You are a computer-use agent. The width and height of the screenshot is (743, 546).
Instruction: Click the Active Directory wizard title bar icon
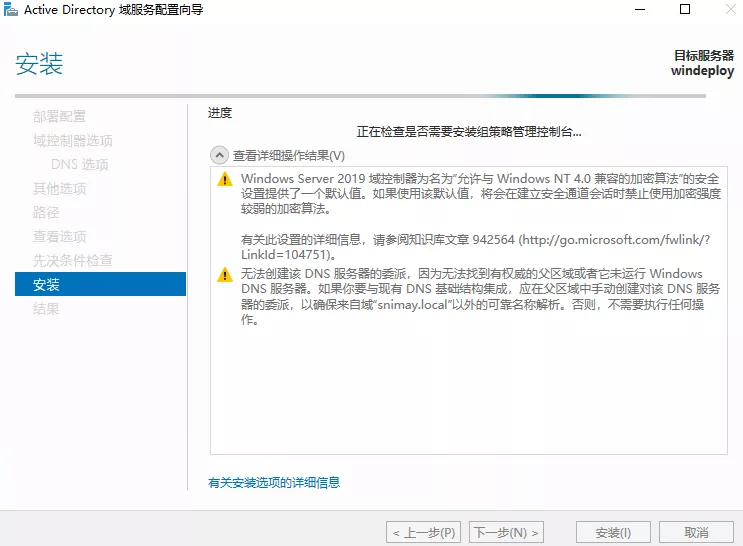tap(11, 11)
